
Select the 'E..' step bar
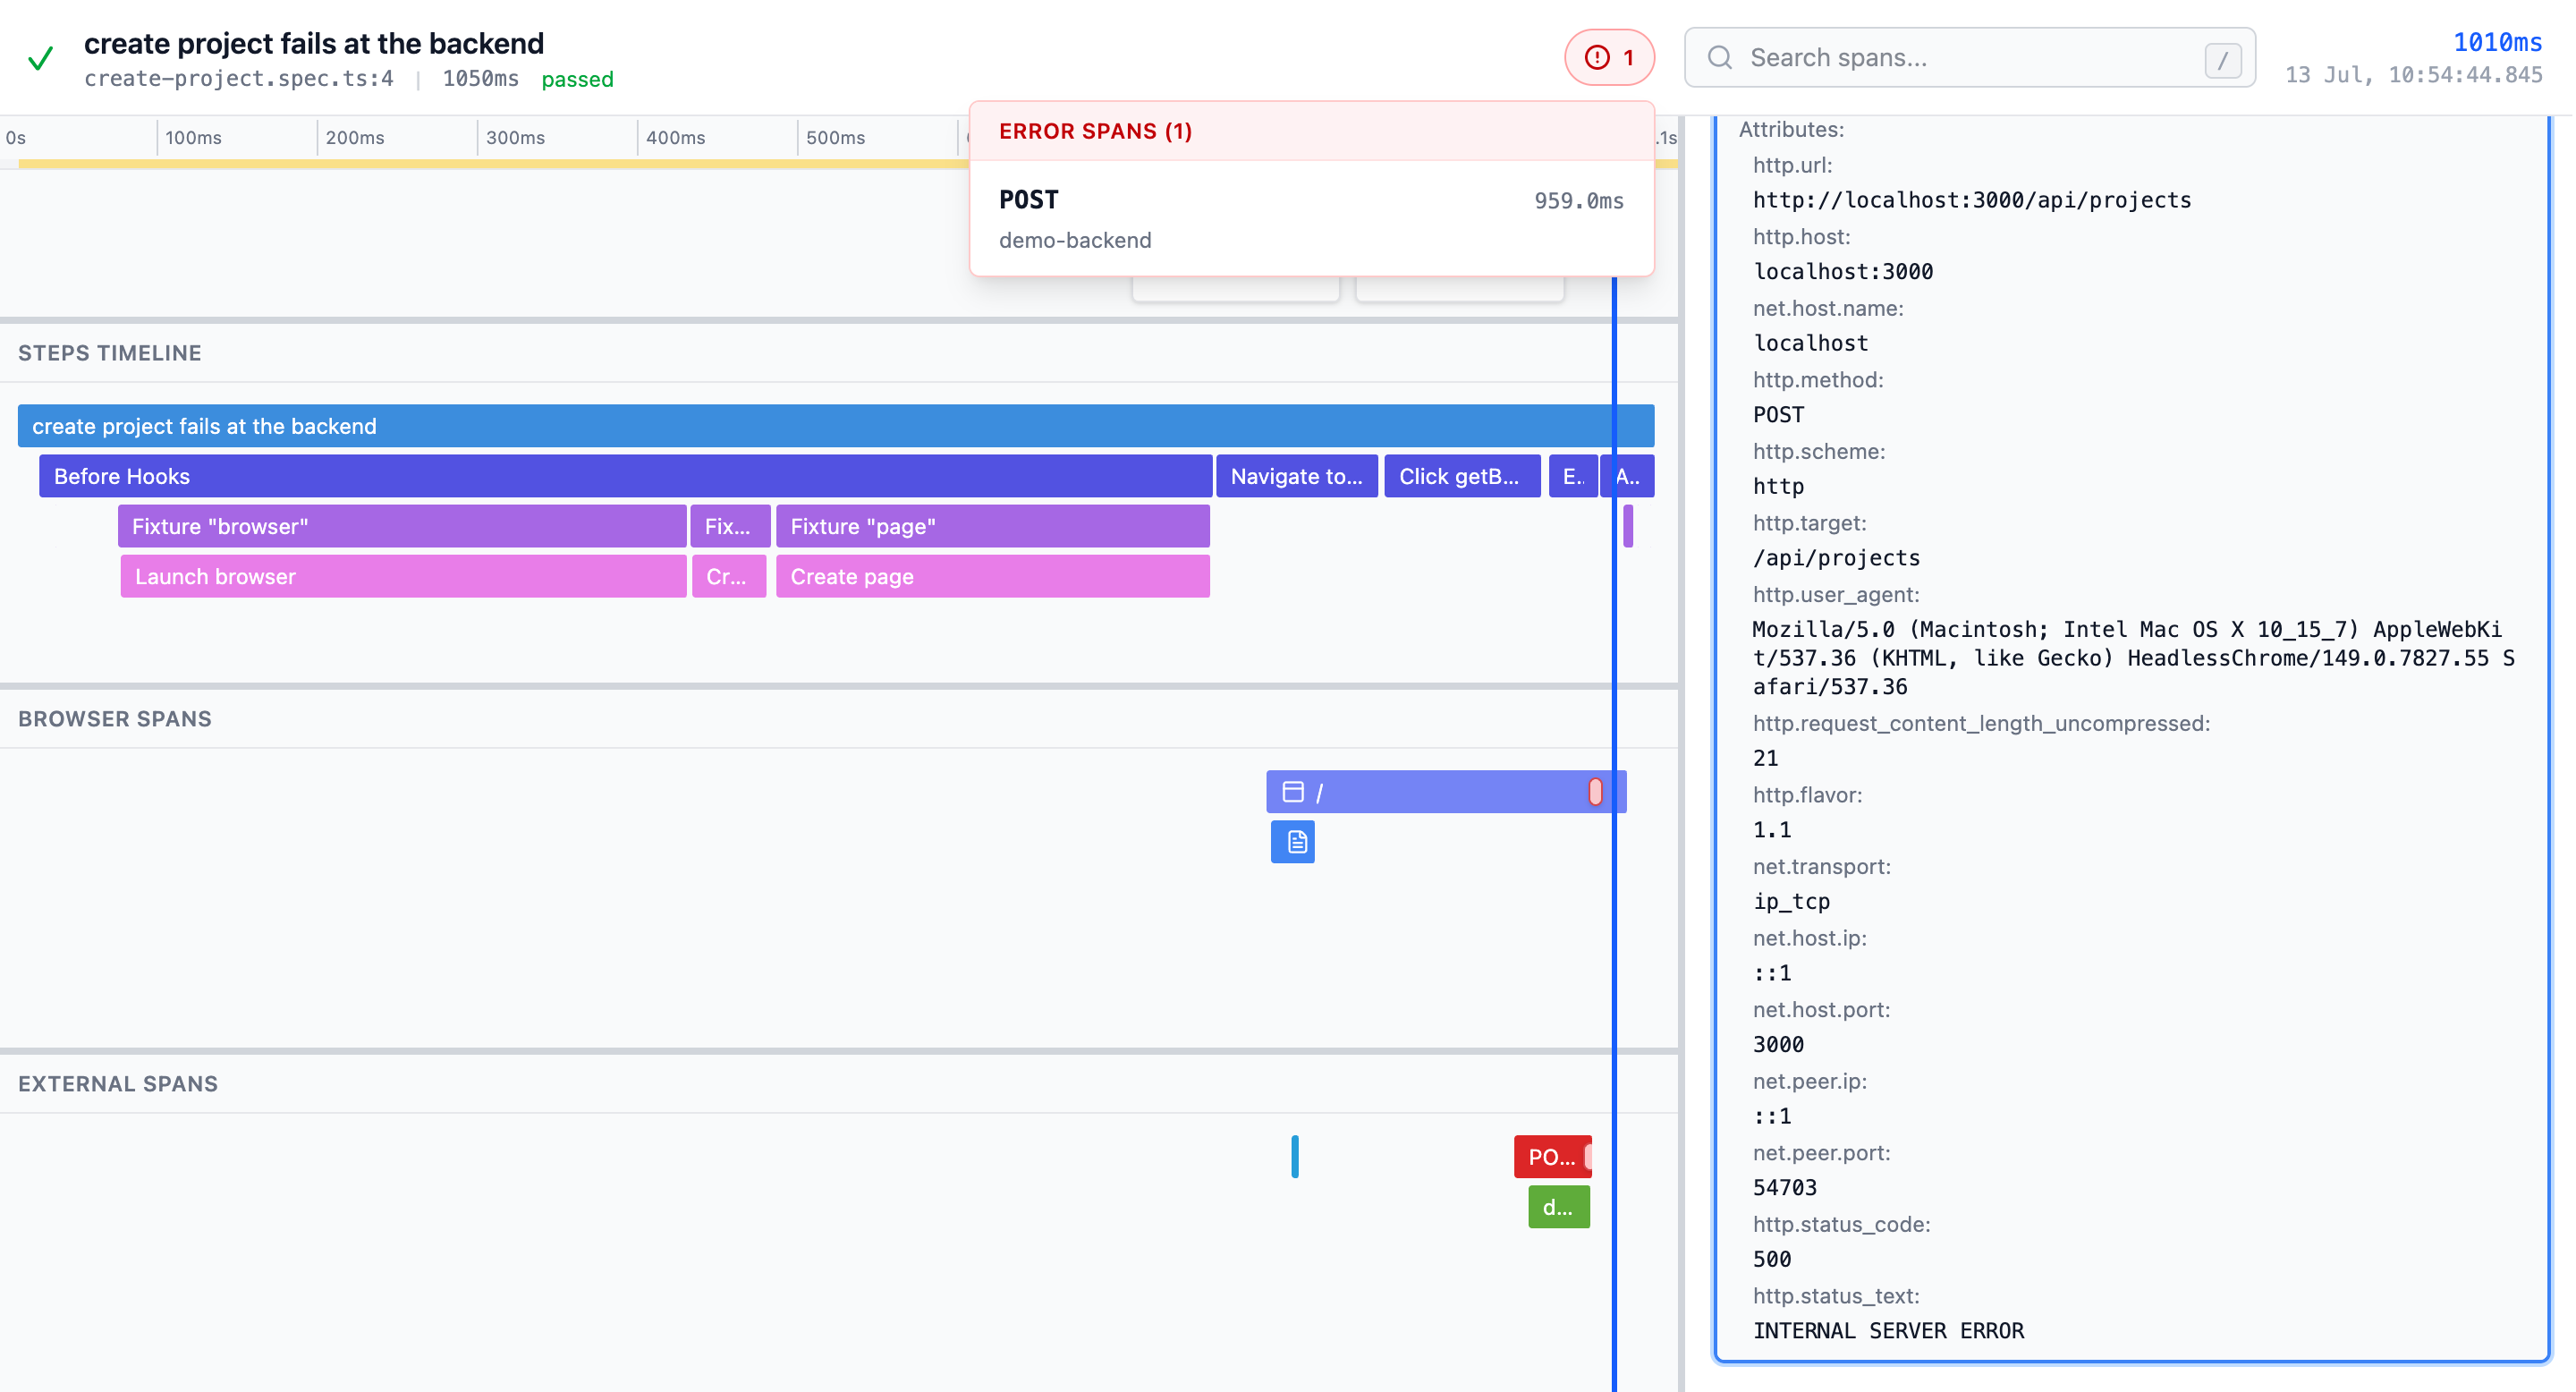1572,476
